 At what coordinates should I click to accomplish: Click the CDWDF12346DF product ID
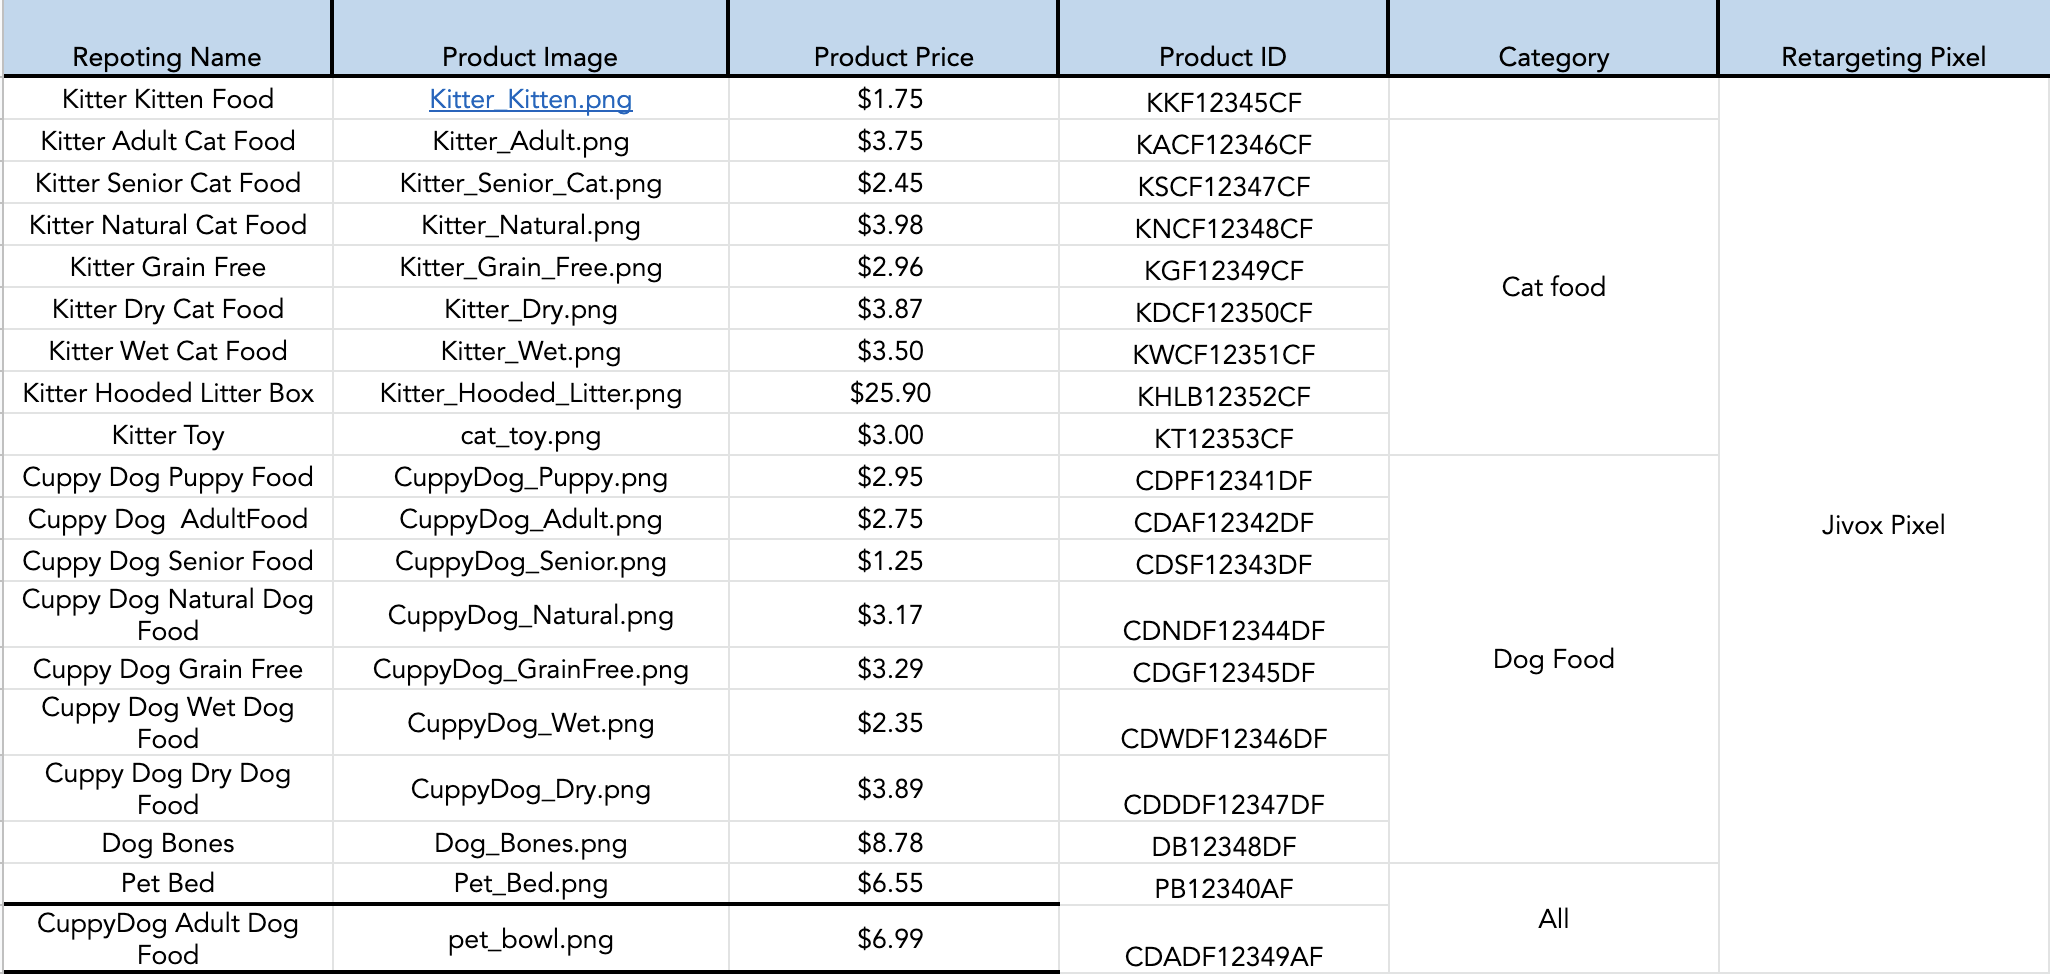tap(1223, 723)
